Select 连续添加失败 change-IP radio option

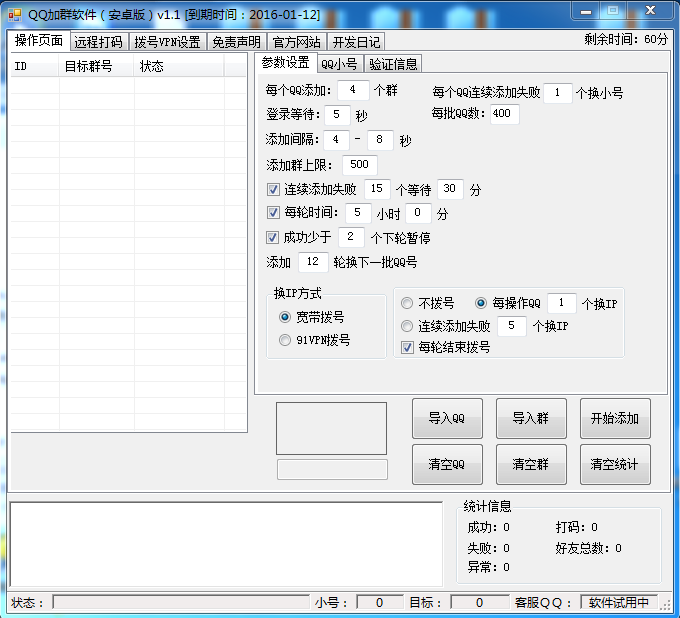407,326
